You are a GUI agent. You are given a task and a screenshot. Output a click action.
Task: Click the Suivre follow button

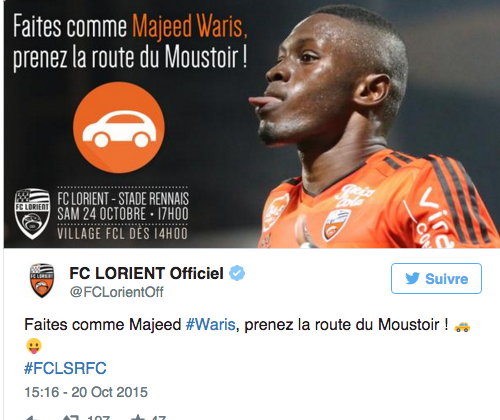tap(436, 278)
